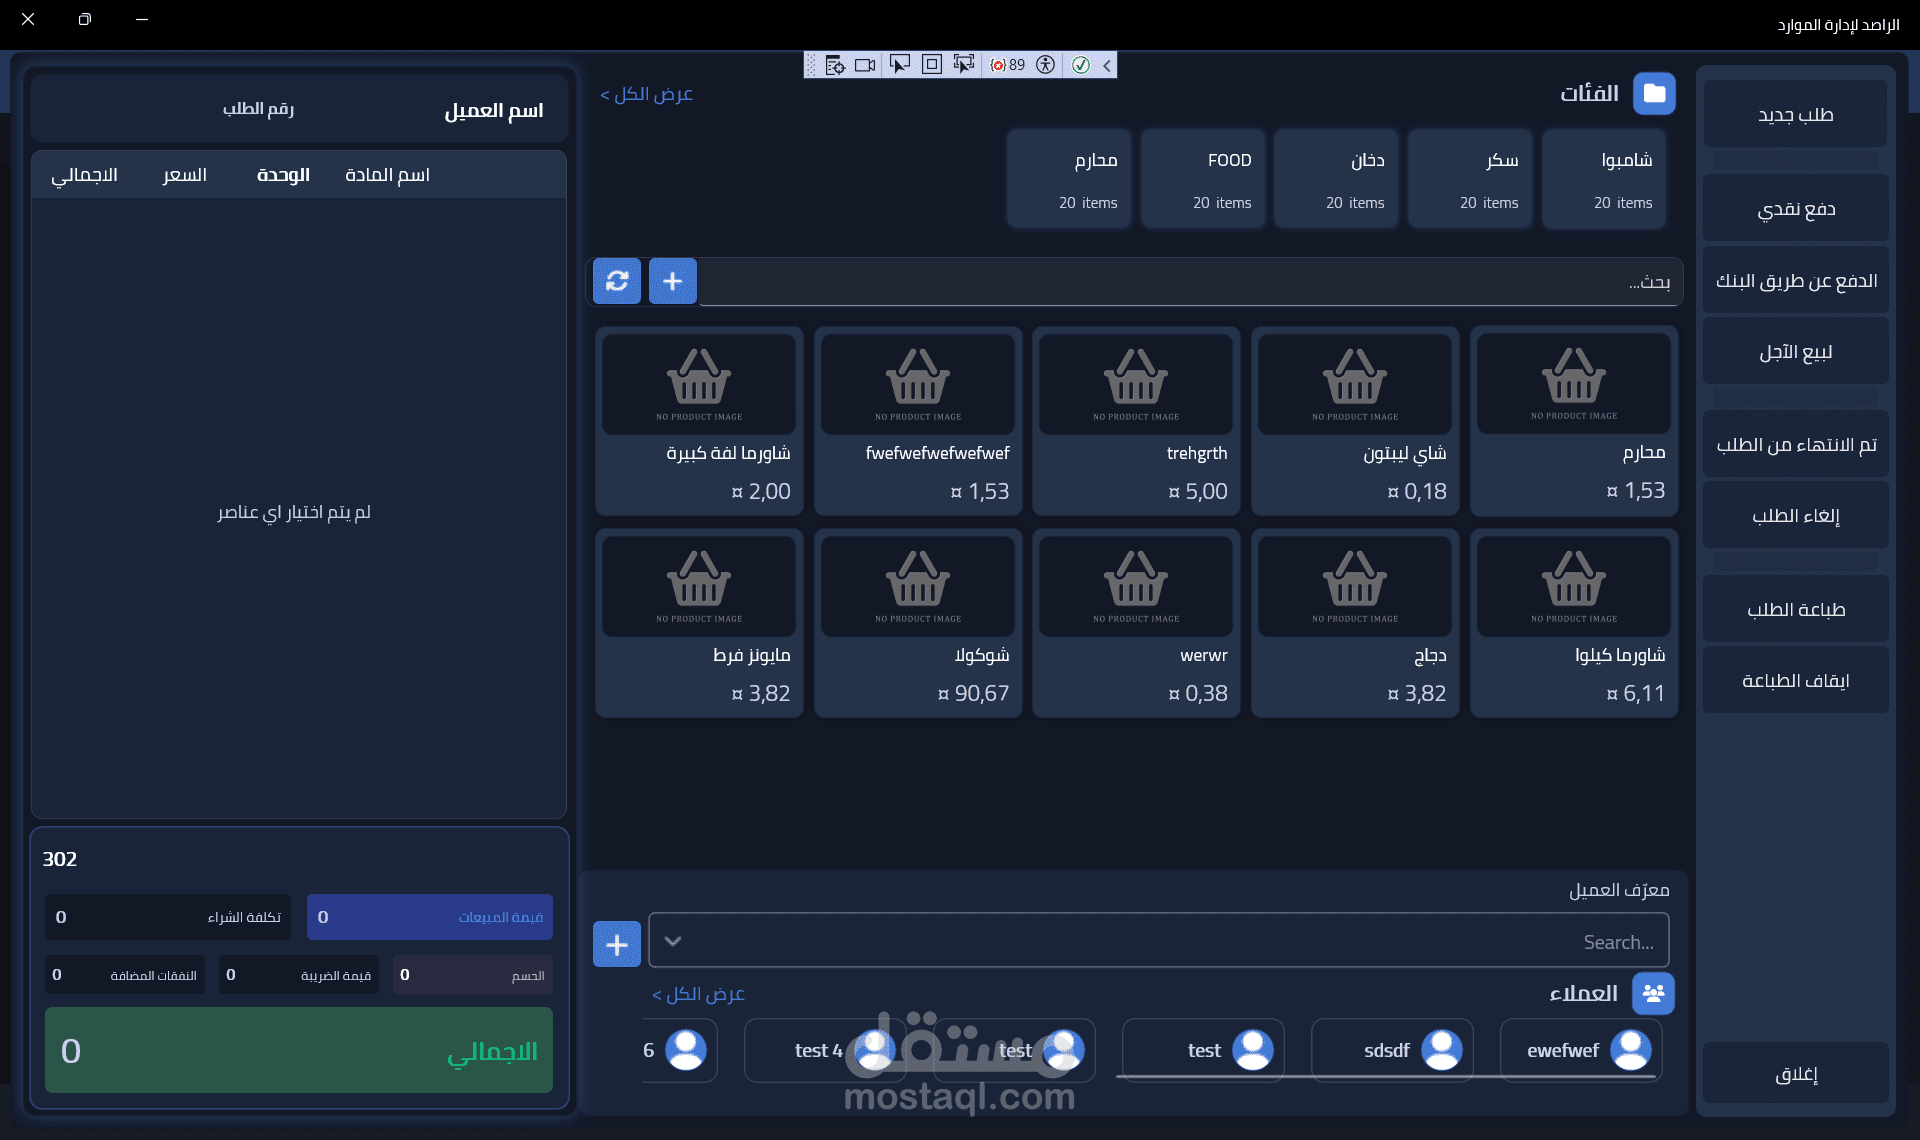
Task: Click the select element pointer icon
Action: [899, 65]
